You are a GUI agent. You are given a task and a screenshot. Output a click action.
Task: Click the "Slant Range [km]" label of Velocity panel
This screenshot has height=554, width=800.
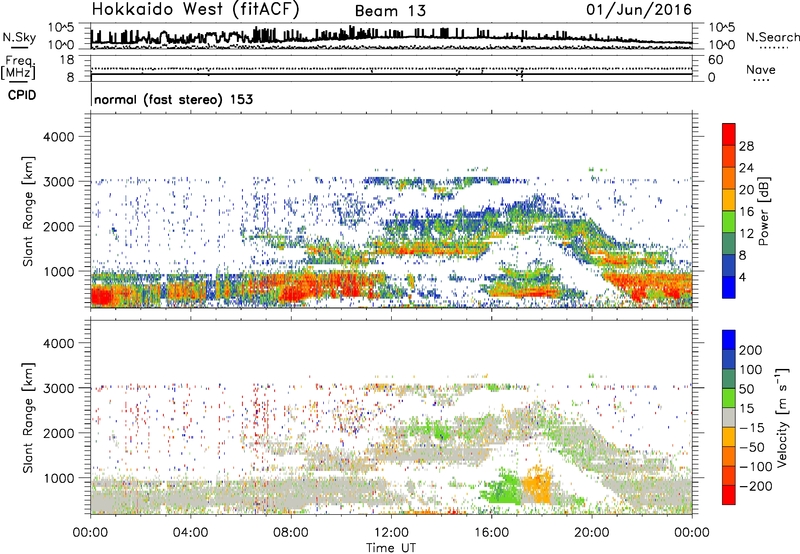(x=28, y=418)
